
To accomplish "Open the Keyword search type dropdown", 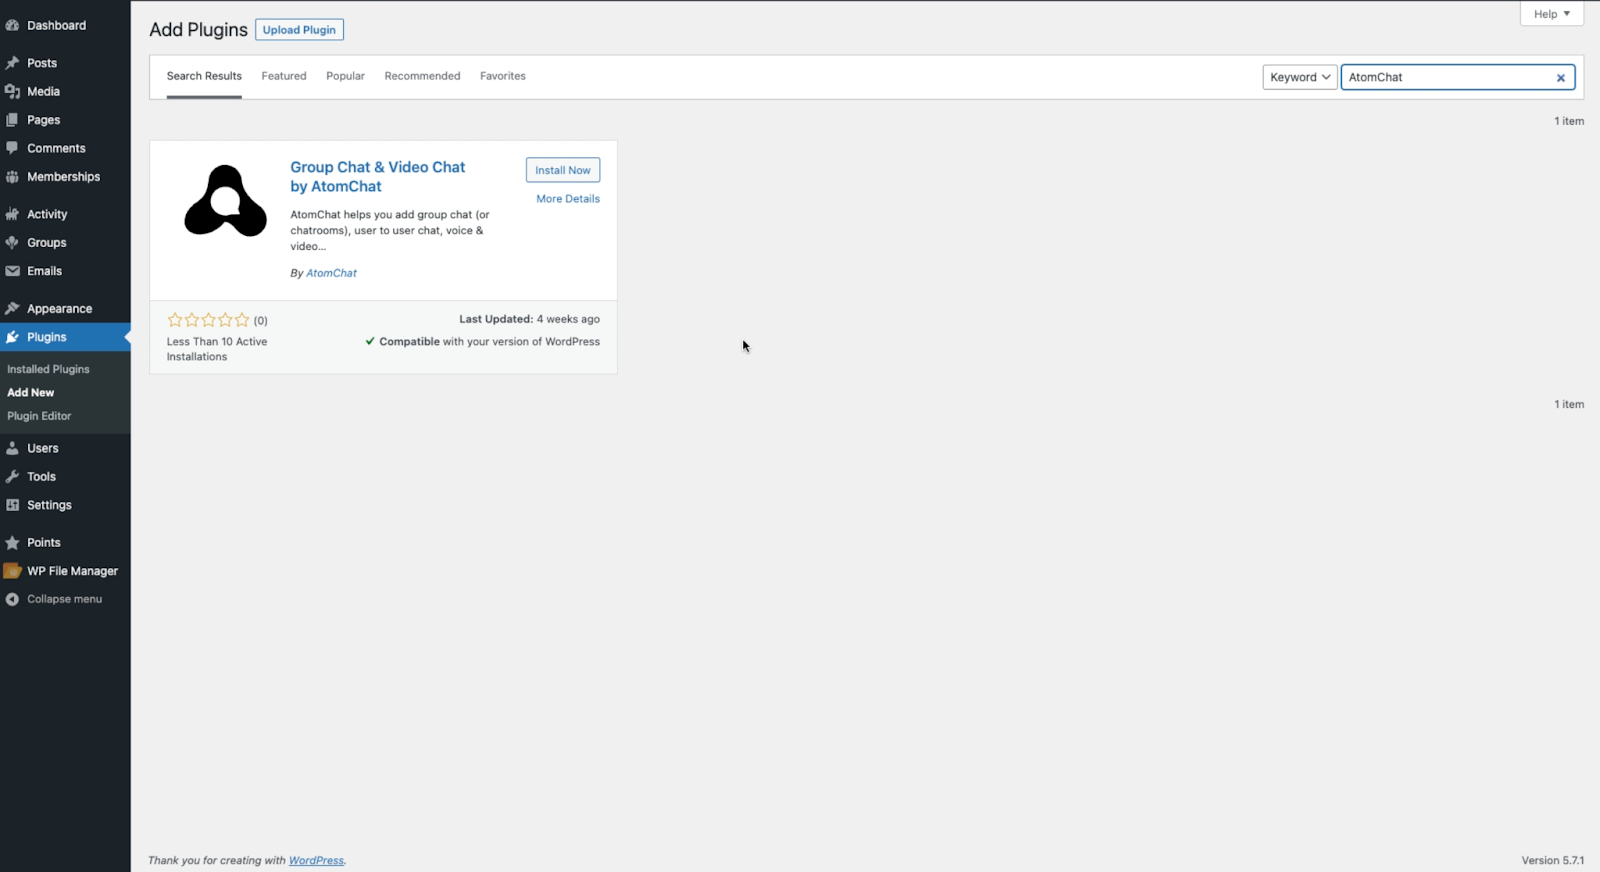I will pyautogui.click(x=1300, y=77).
